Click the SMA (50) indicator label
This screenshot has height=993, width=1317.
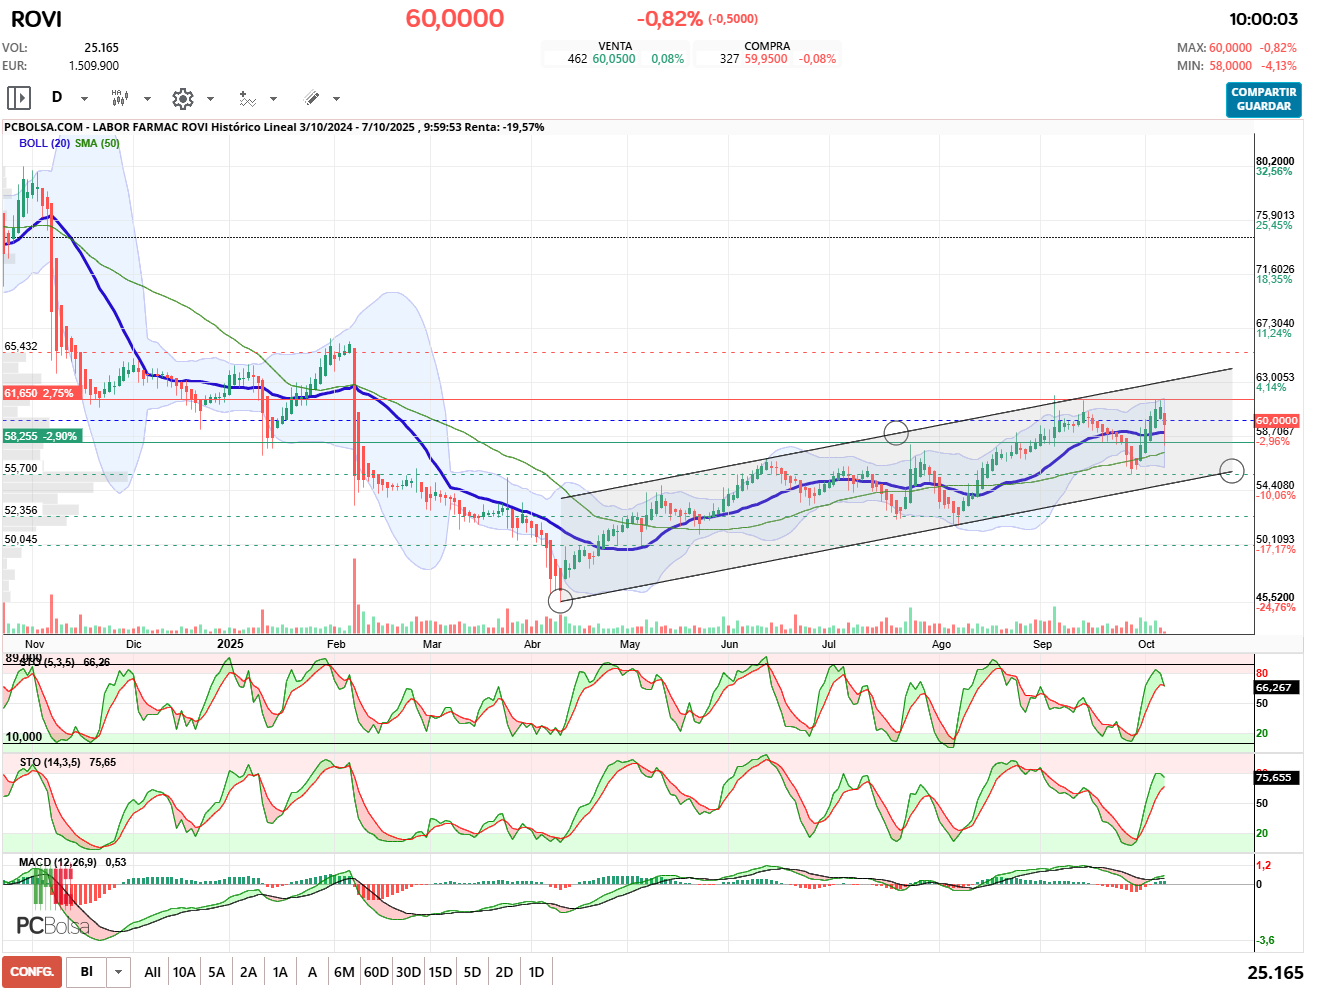point(97,143)
